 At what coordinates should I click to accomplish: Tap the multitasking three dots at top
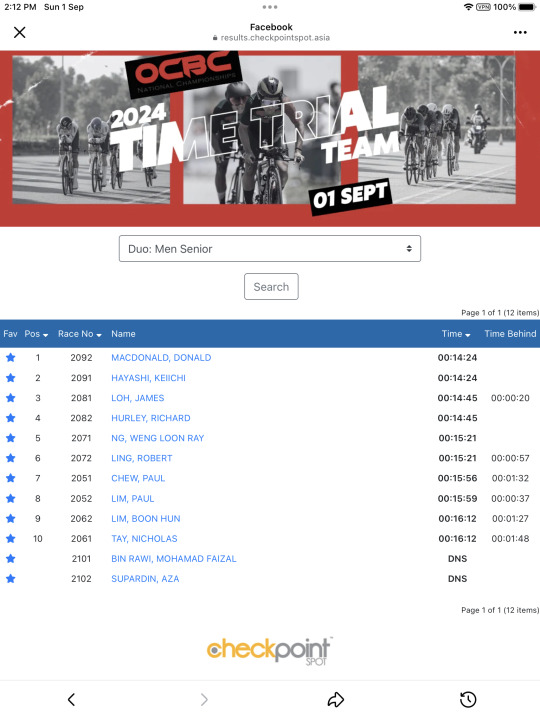(270, 7)
